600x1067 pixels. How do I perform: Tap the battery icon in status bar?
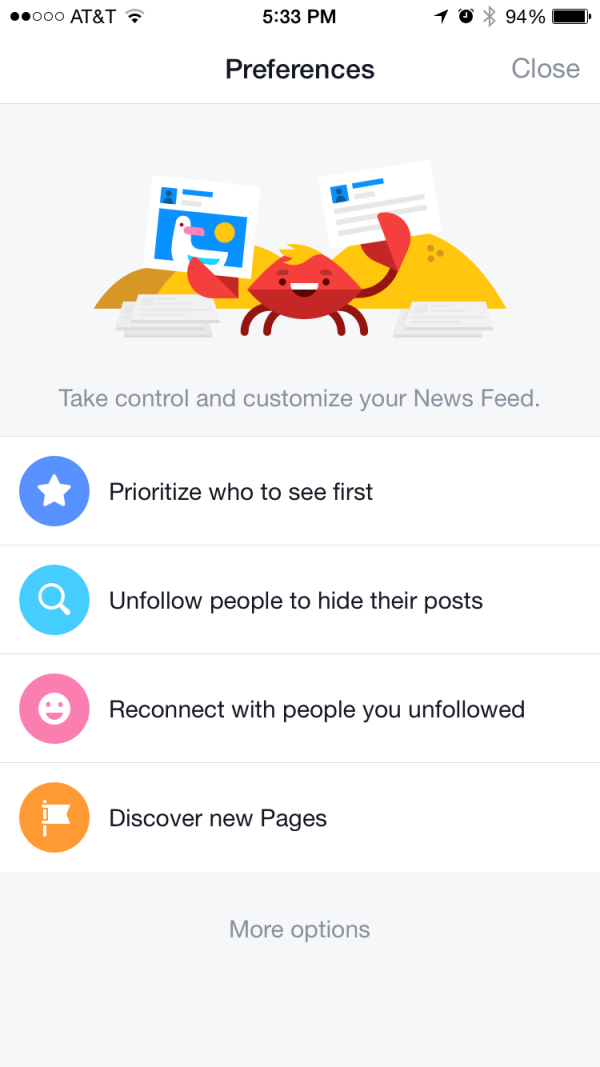point(570,17)
